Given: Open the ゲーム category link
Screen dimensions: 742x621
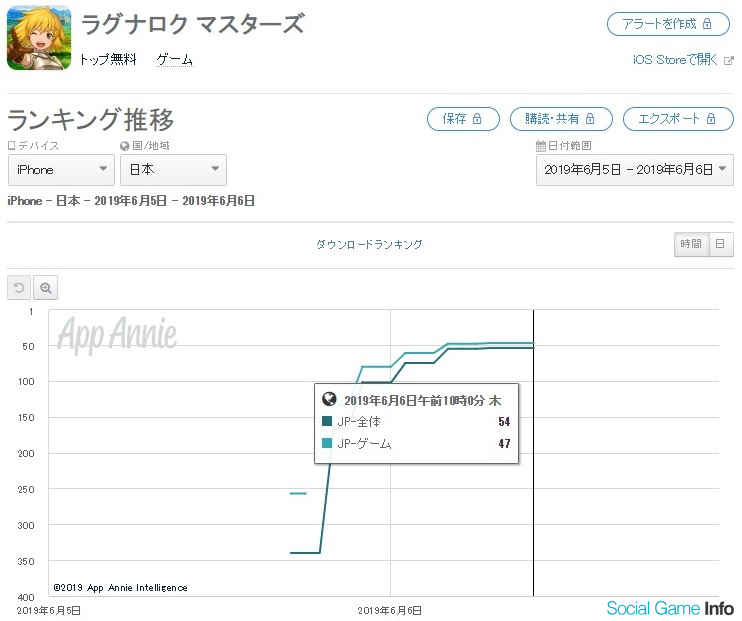Looking at the screenshot, I should point(175,60).
